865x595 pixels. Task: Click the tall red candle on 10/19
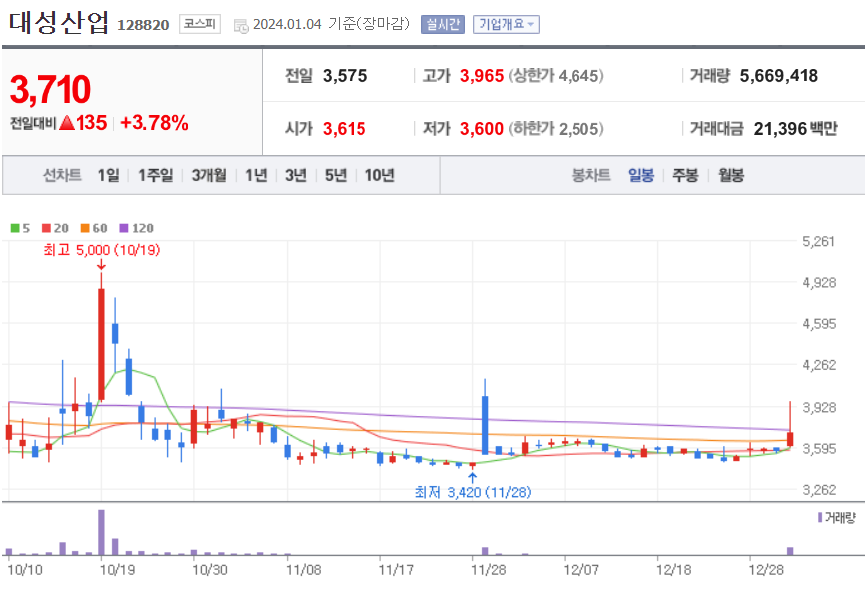coord(102,345)
